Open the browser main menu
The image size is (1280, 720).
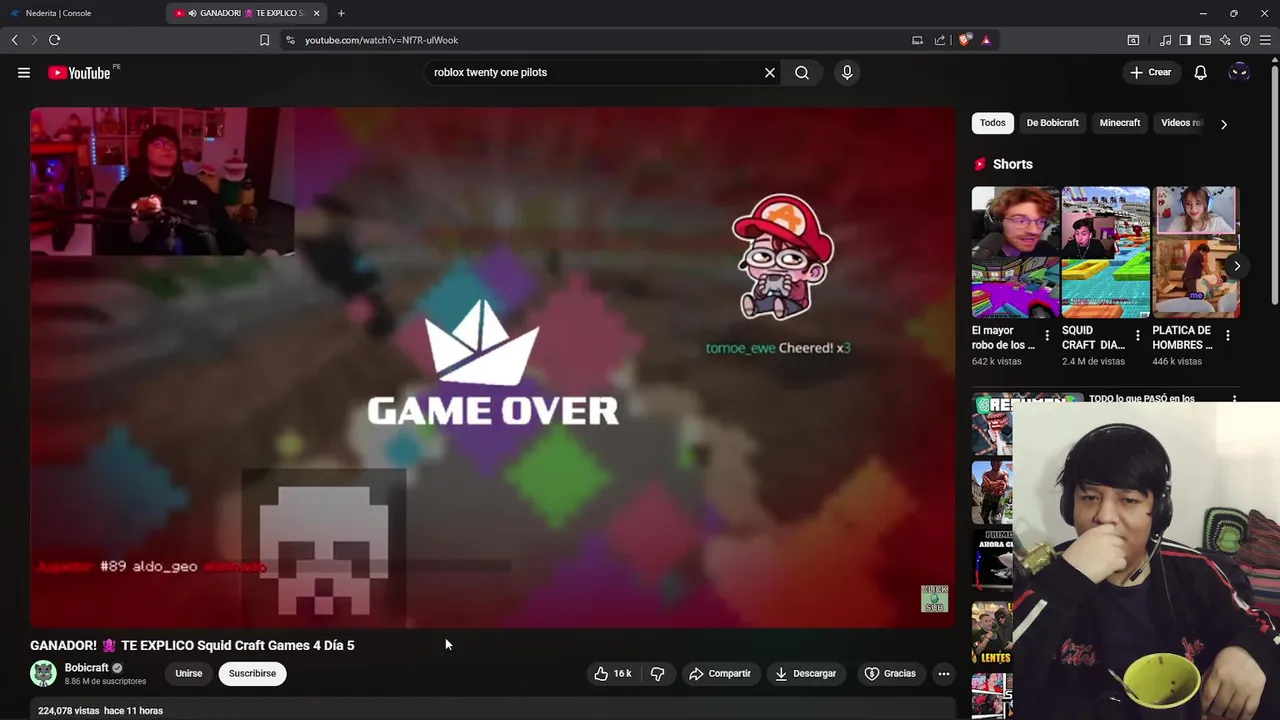[x=1266, y=40]
